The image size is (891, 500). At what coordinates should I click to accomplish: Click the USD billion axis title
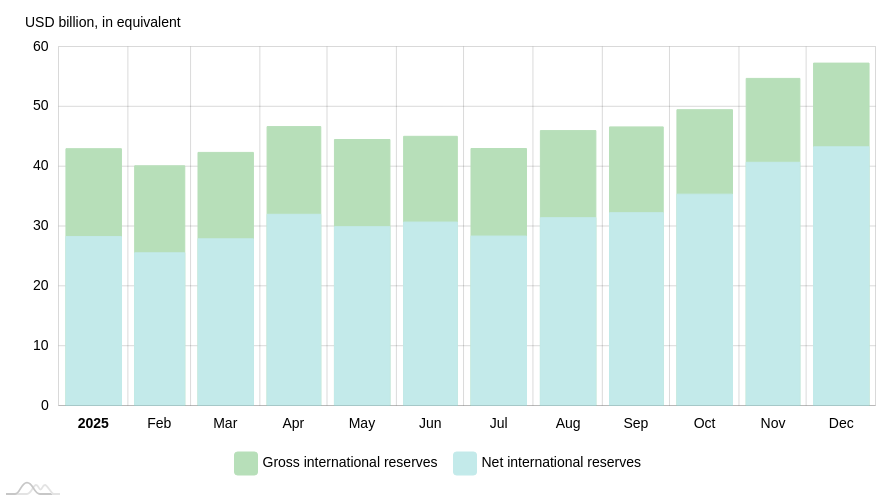[x=103, y=22]
